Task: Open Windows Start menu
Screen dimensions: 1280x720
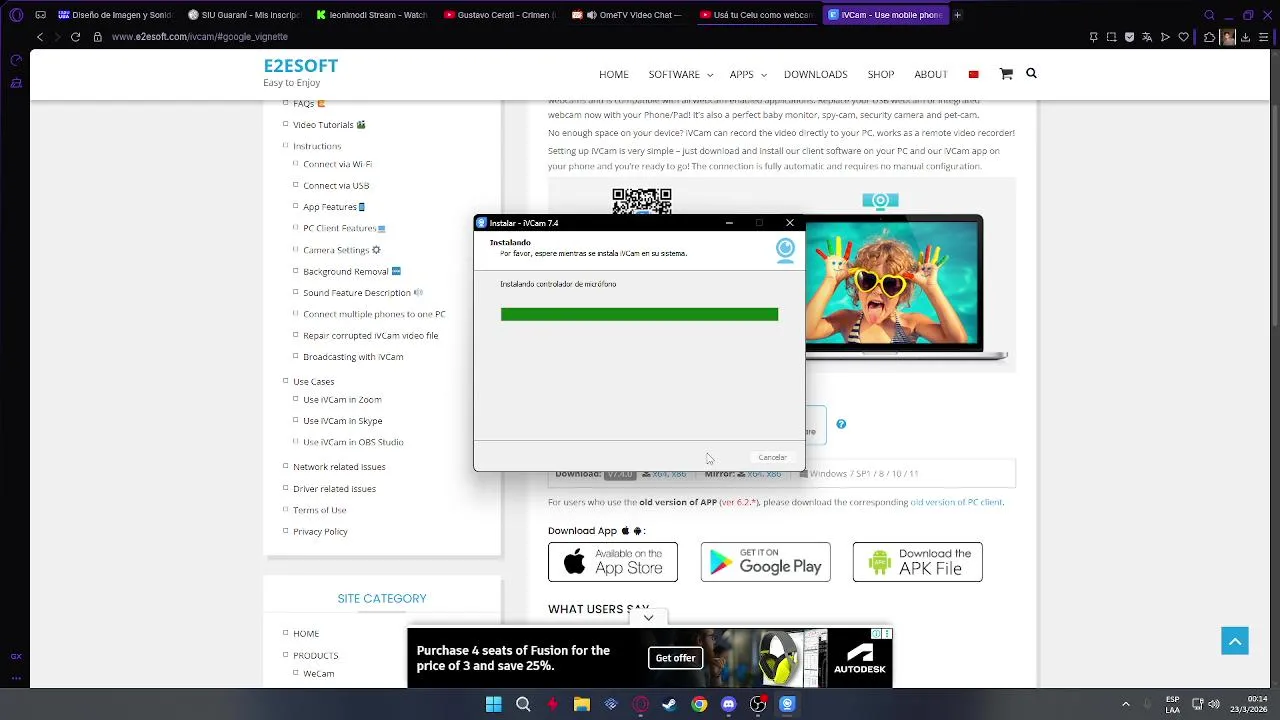Action: tap(493, 704)
